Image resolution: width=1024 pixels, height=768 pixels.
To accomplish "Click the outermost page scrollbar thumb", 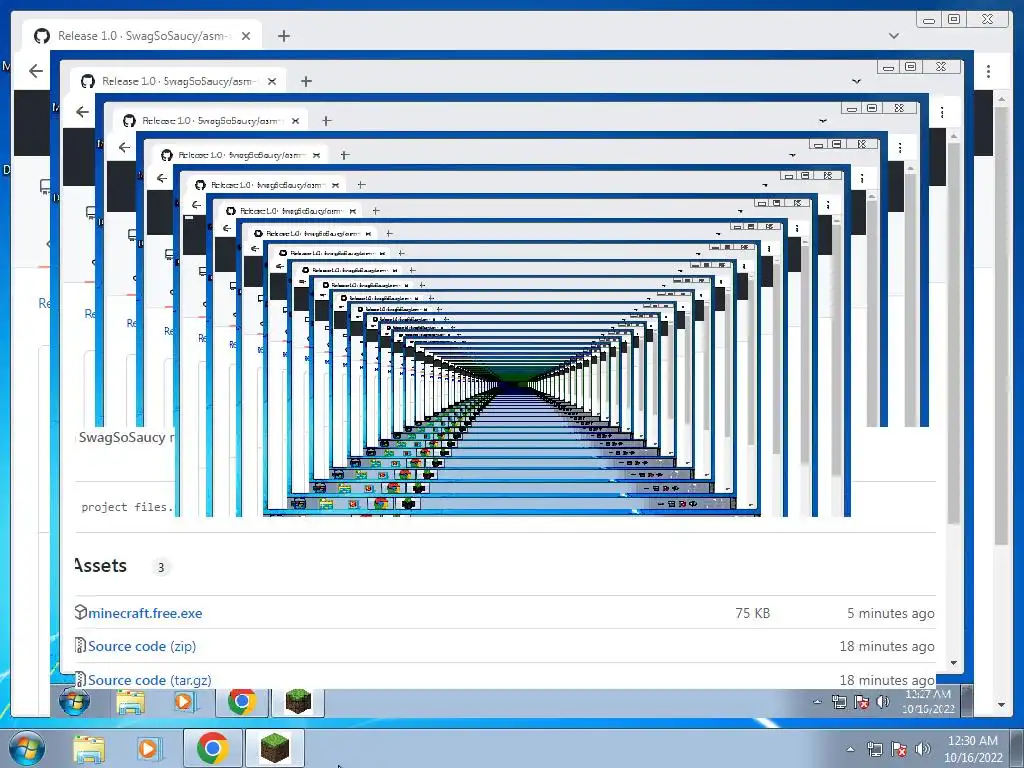I will pyautogui.click(x=1001, y=327).
